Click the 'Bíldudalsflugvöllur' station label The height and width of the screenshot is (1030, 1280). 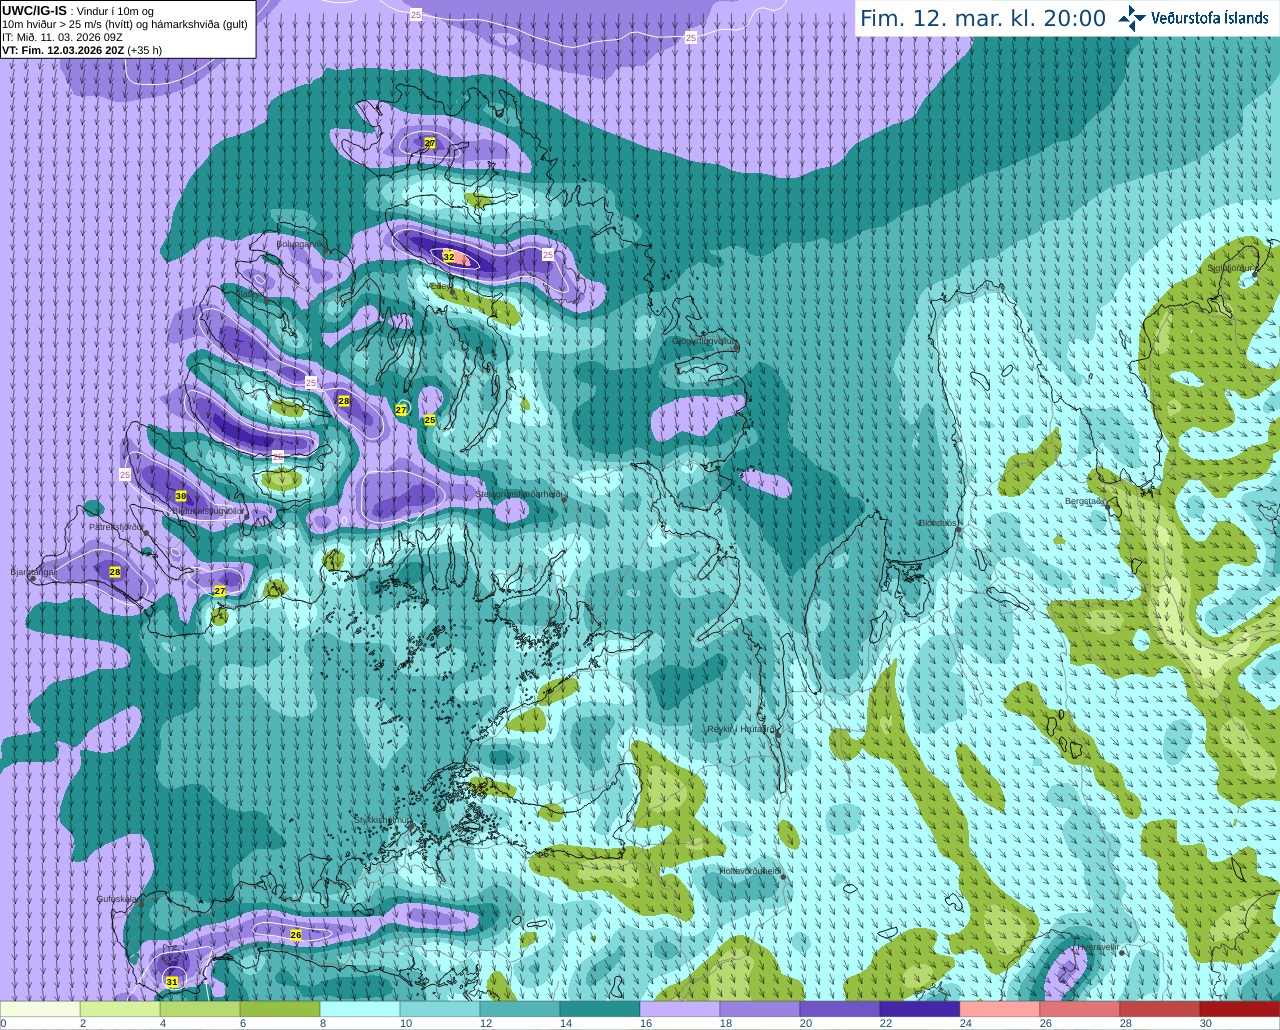[207, 510]
